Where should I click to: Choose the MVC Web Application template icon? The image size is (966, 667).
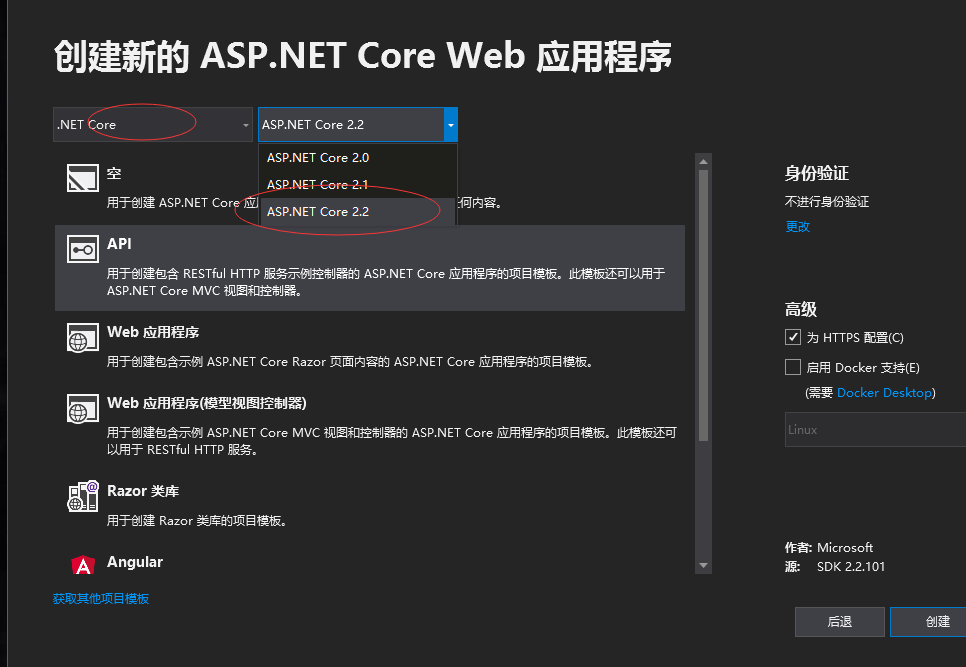point(82,407)
